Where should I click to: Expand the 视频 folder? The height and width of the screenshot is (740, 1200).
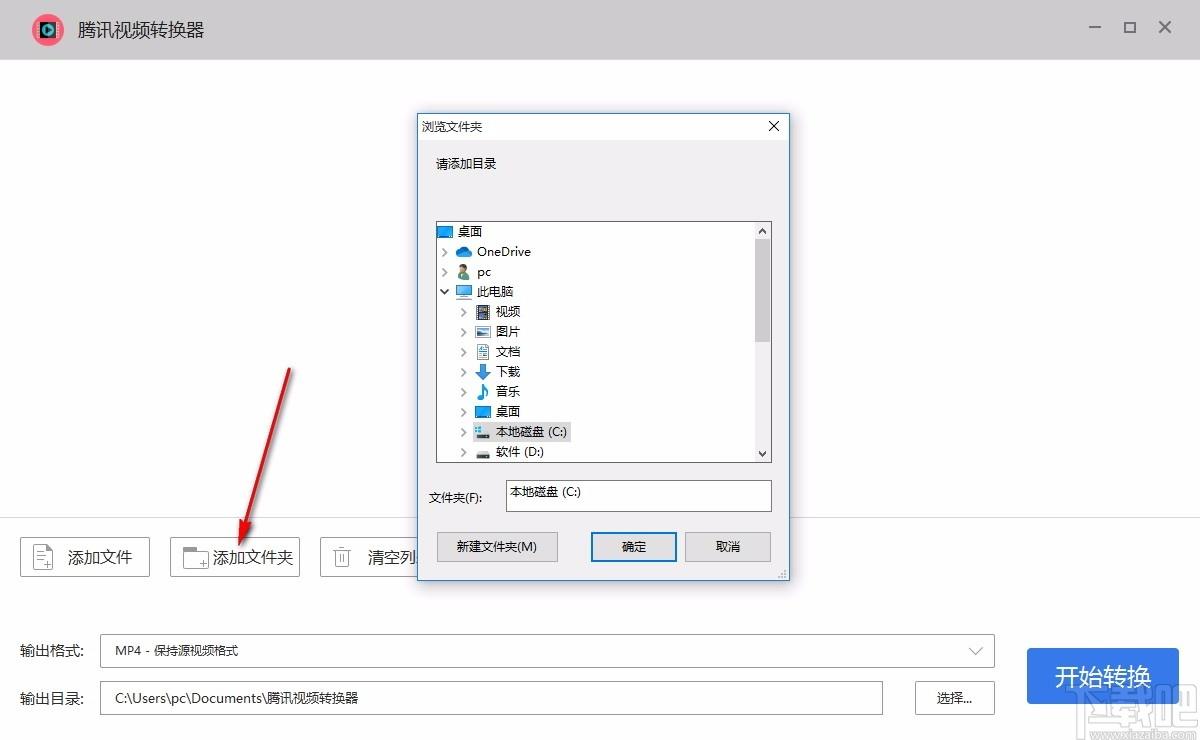pyautogui.click(x=464, y=312)
